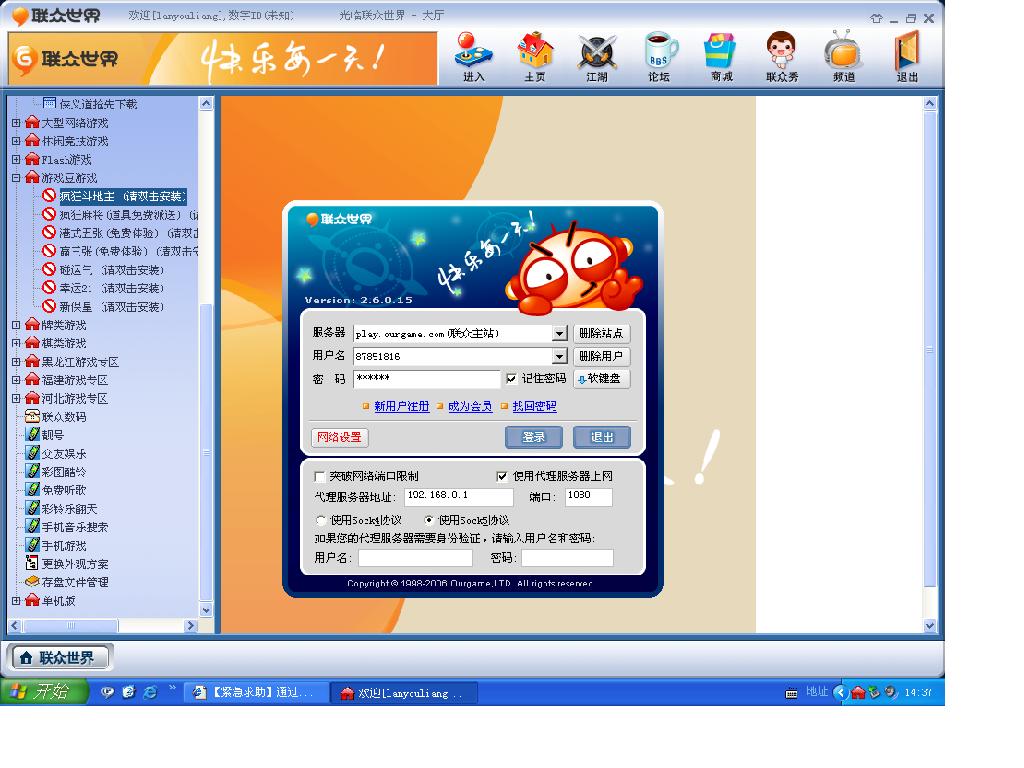Open the 联众秀 avatar icon

pos(782,57)
